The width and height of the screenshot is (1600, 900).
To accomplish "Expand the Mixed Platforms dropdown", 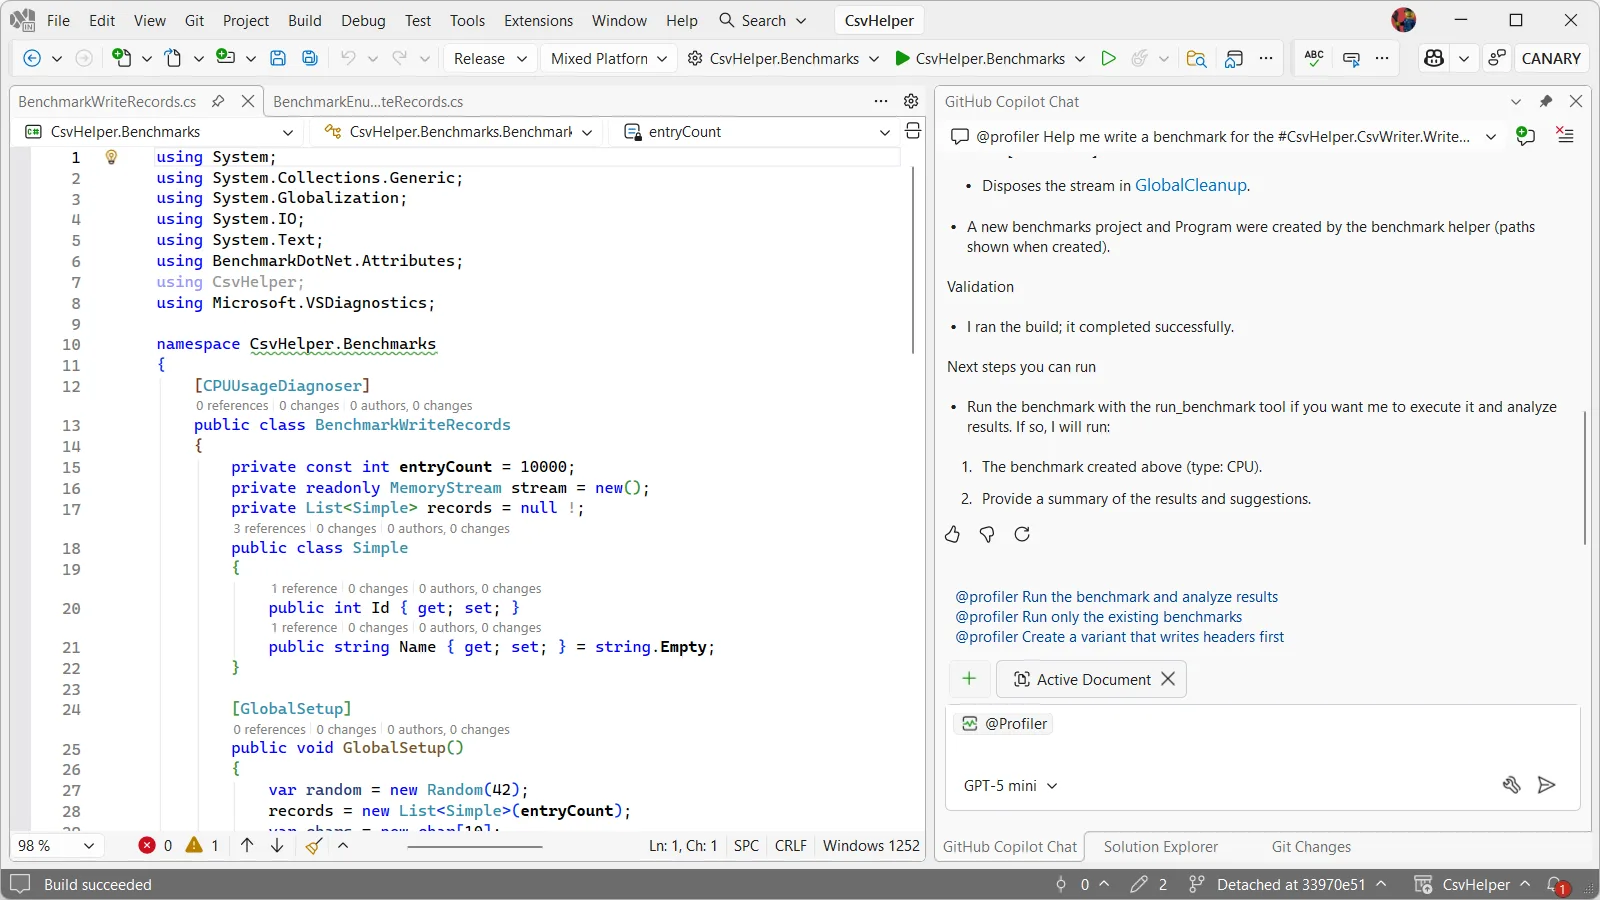I will pos(608,58).
